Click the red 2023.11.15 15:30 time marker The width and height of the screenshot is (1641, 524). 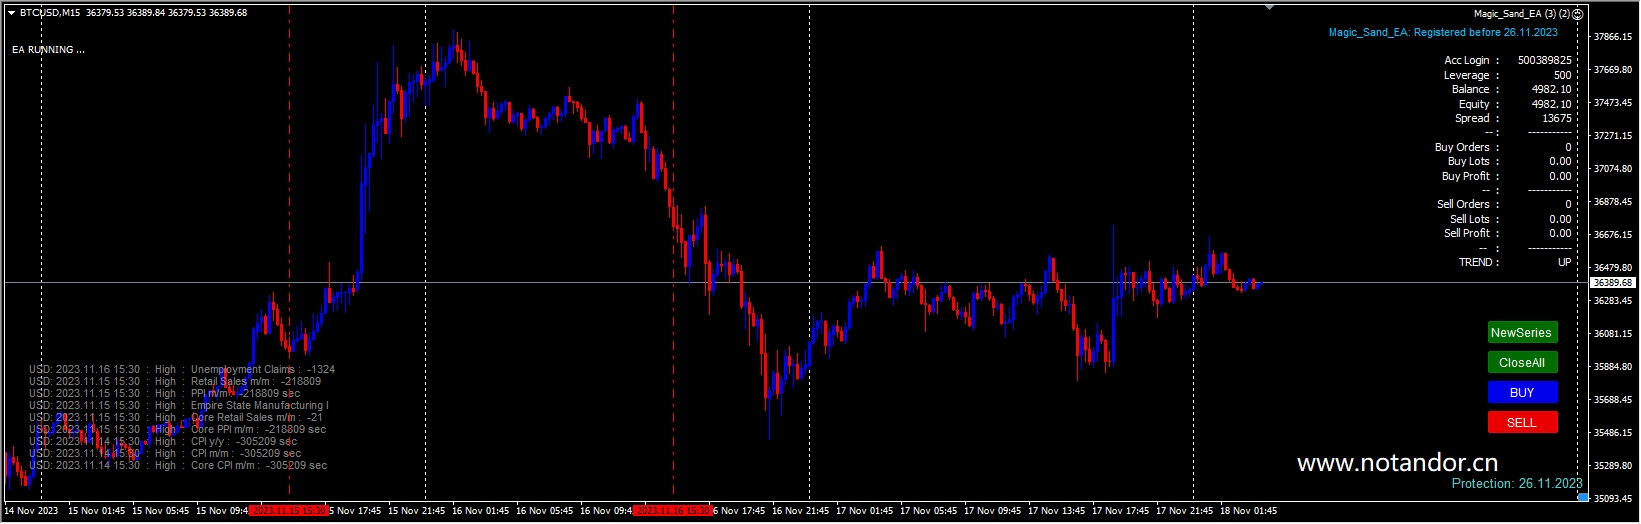click(289, 511)
